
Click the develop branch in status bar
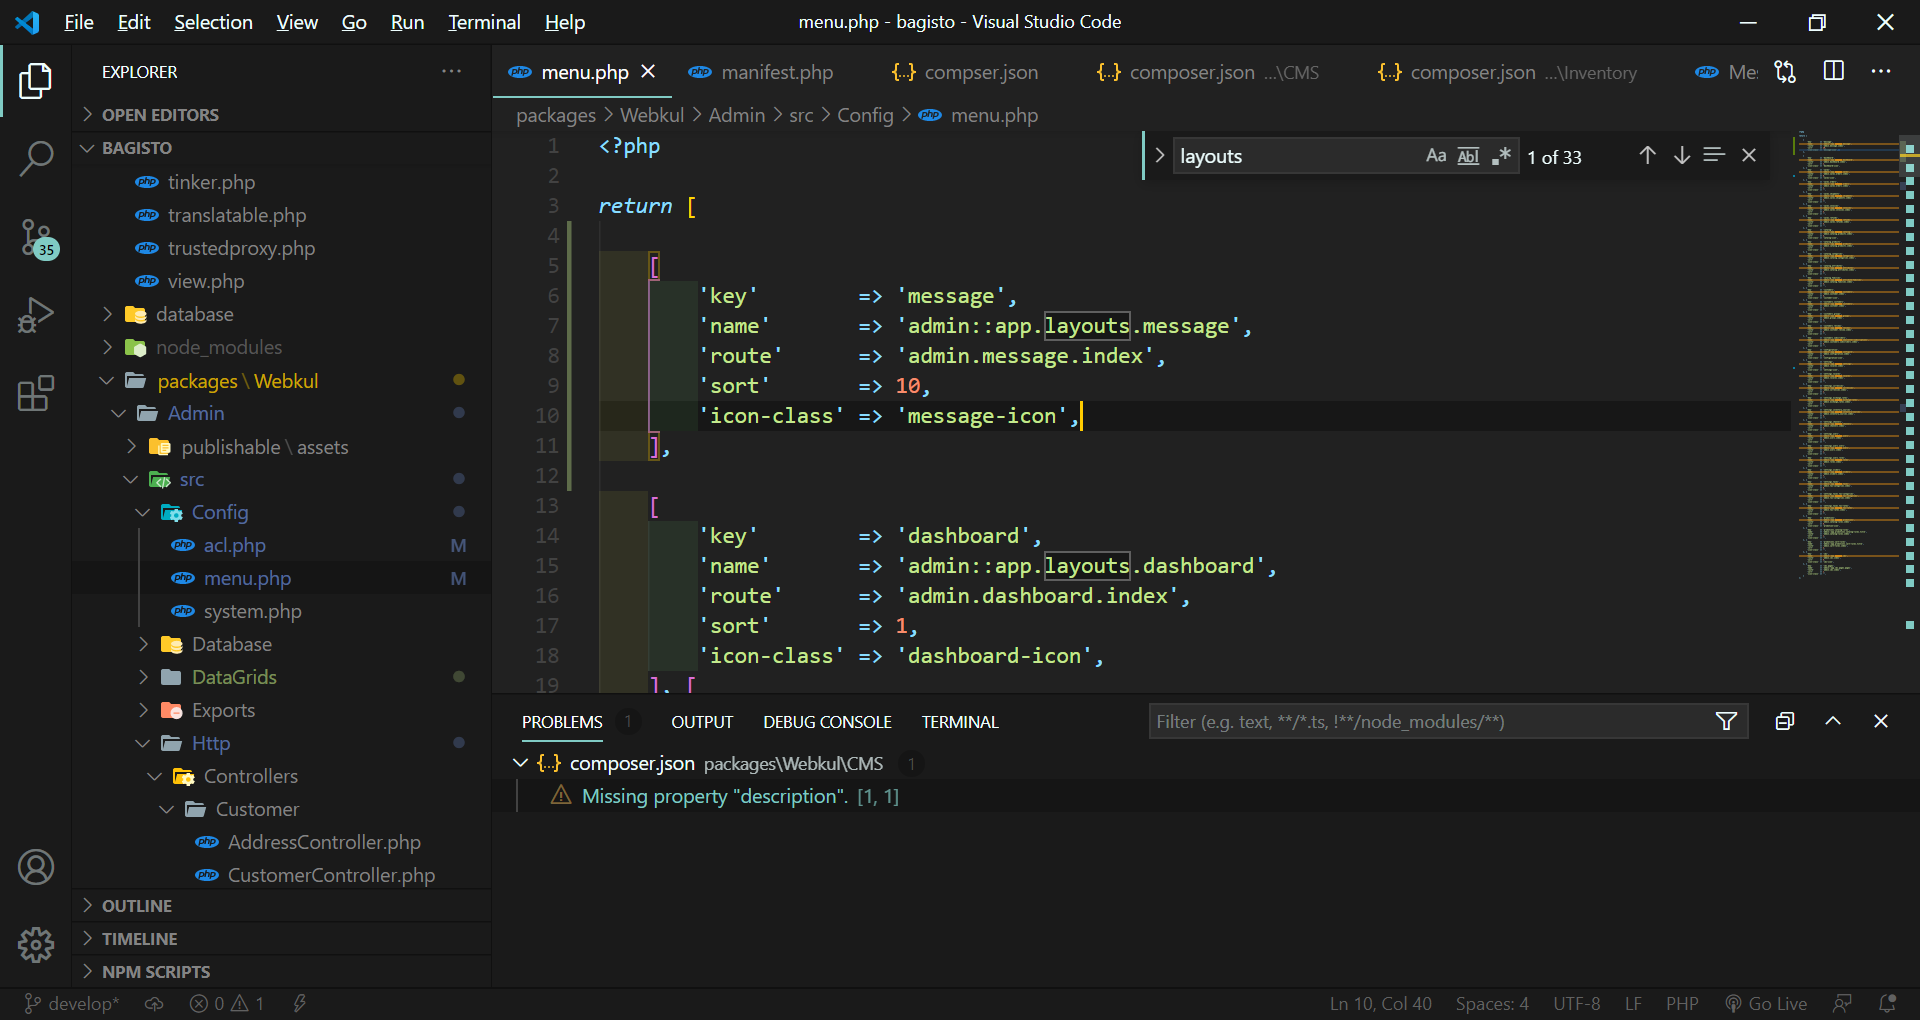tap(72, 1004)
